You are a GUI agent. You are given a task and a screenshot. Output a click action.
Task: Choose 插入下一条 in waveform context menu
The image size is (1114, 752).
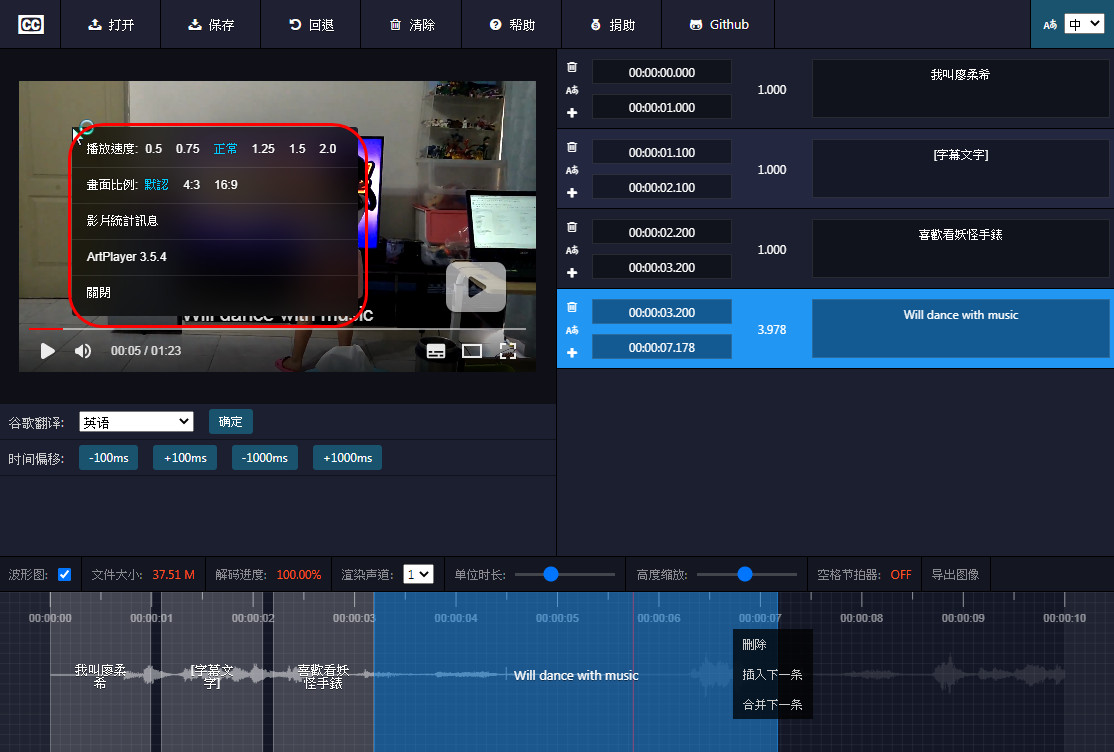click(773, 675)
